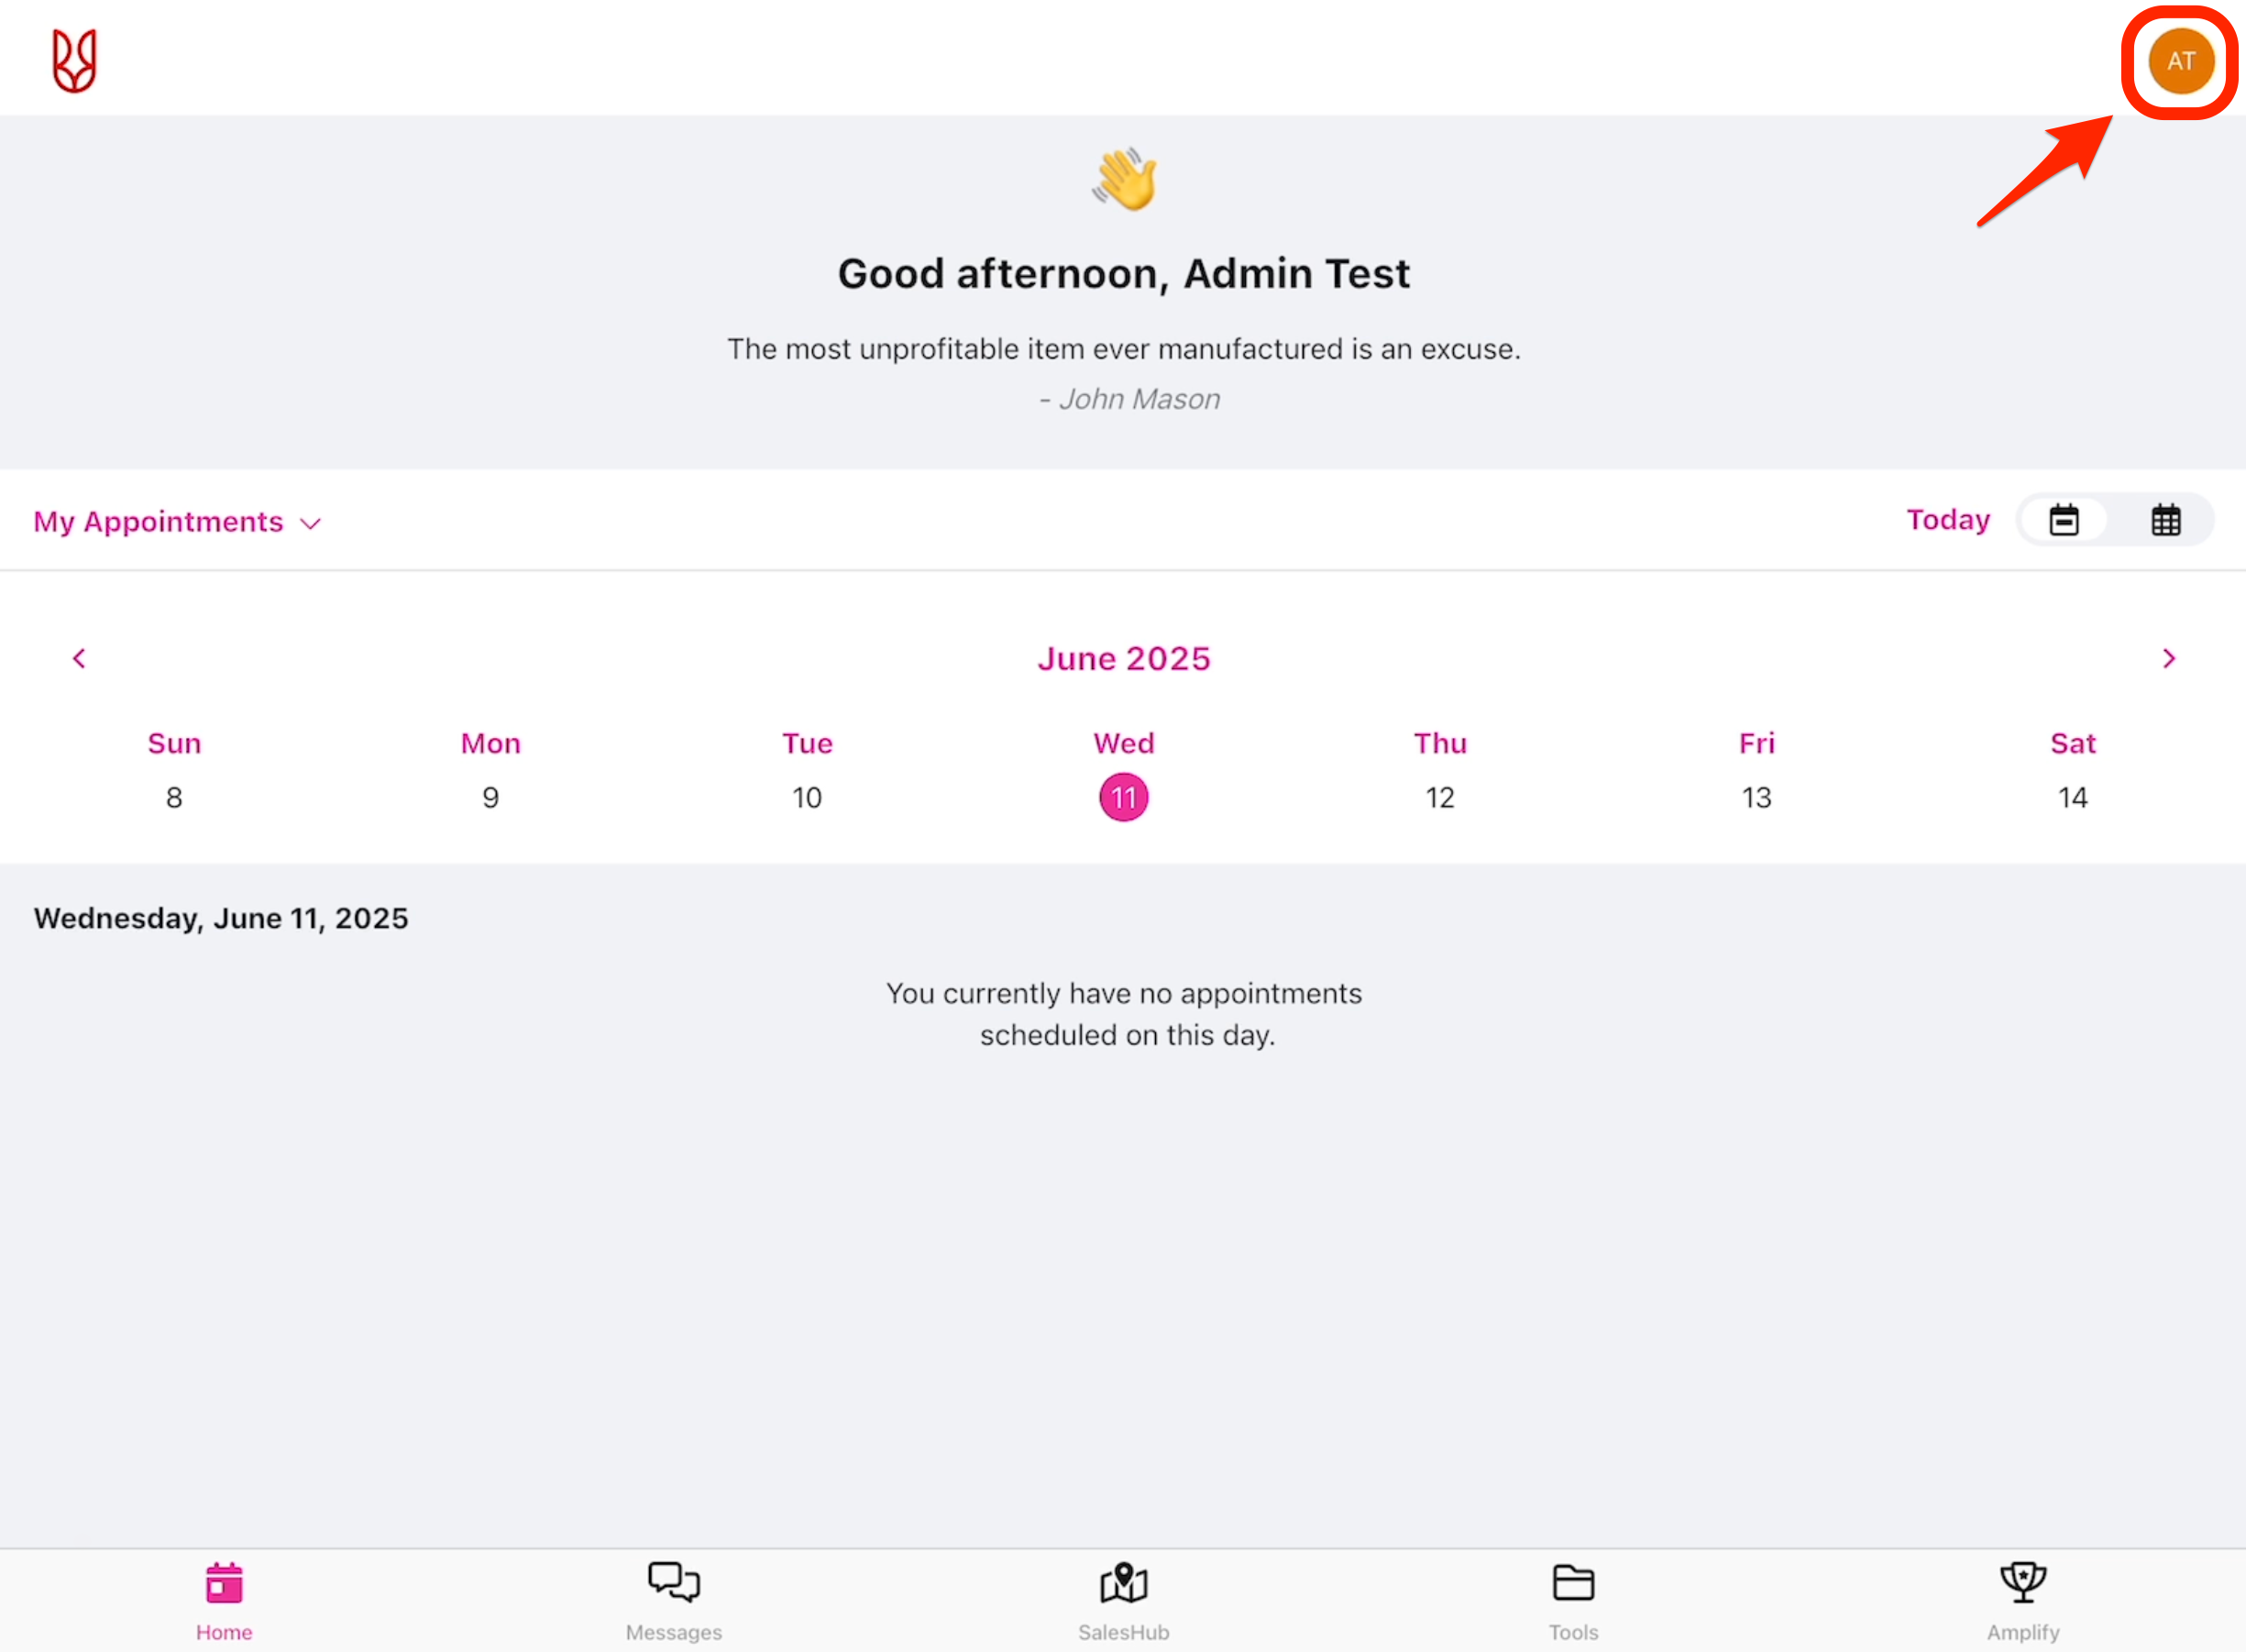The image size is (2246, 1652).
Task: Expand the My Appointments dropdown
Action: (177, 522)
